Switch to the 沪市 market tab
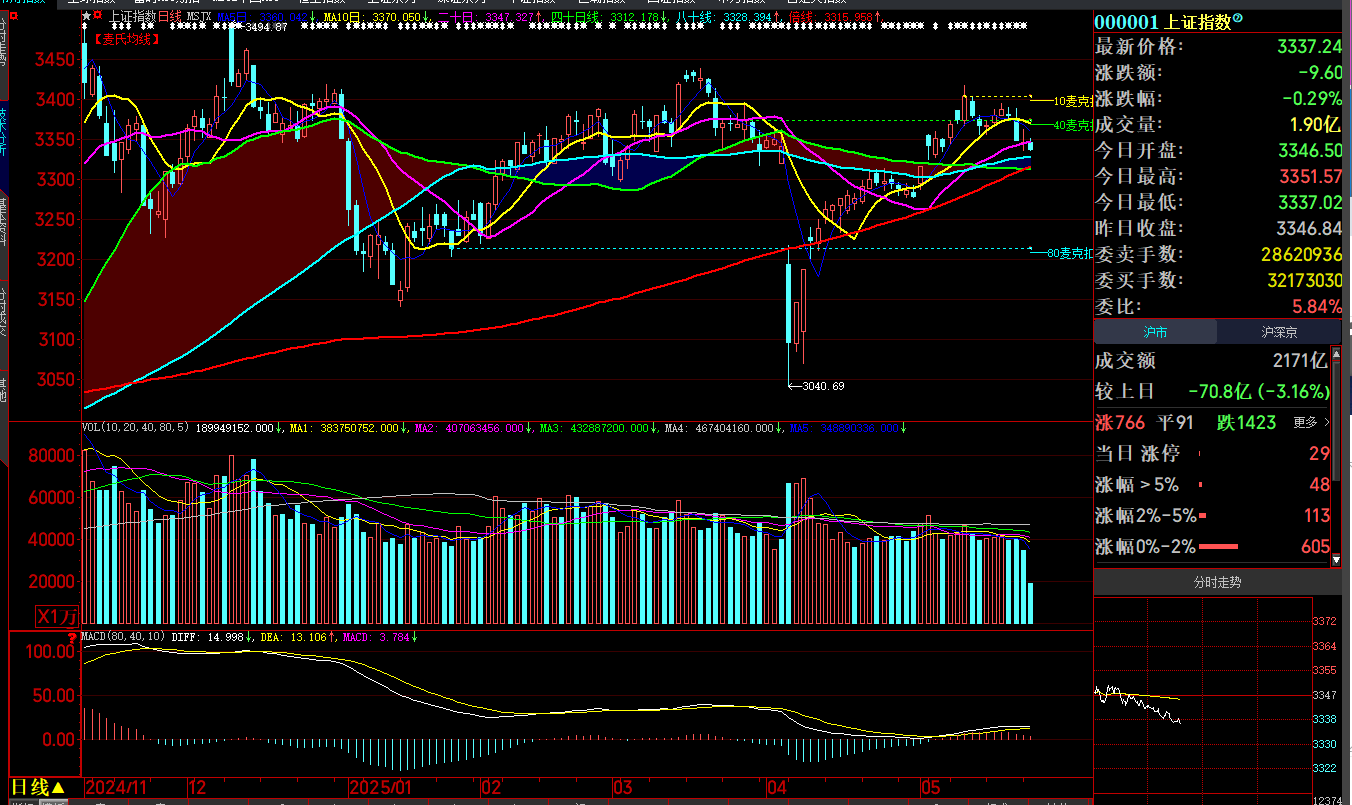The image size is (1352, 805). 1155,332
